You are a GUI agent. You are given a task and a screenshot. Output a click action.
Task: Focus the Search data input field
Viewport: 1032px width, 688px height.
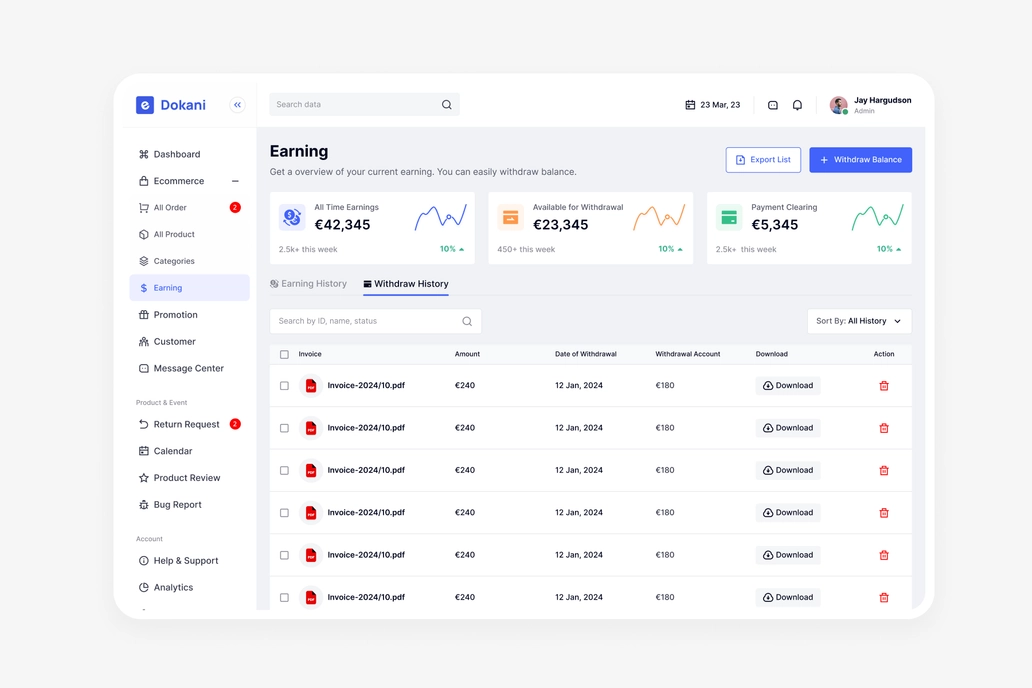[x=364, y=105]
